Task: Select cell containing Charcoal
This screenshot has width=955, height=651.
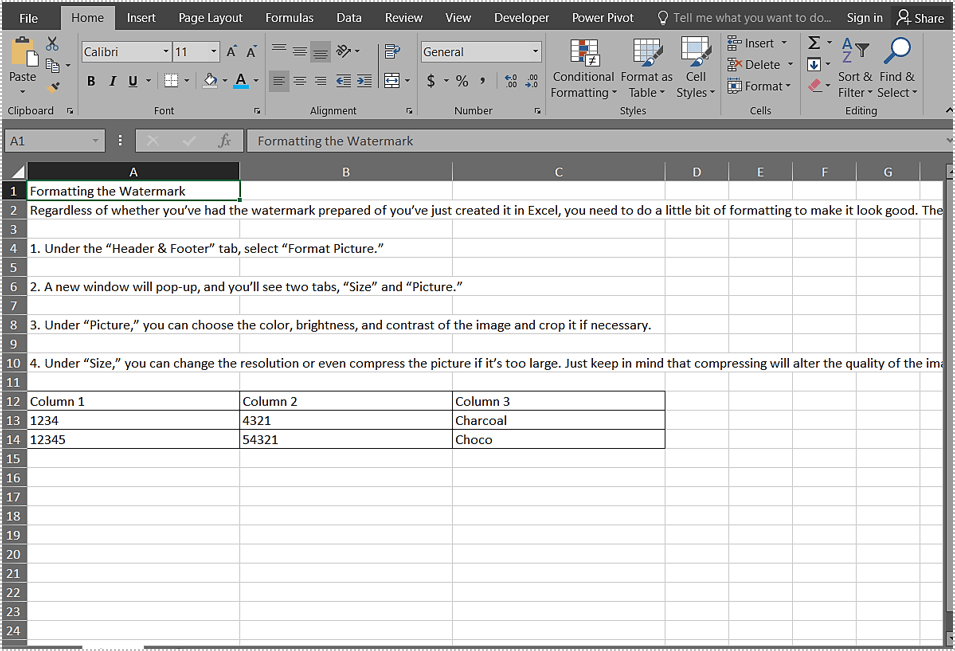Action: (558, 420)
